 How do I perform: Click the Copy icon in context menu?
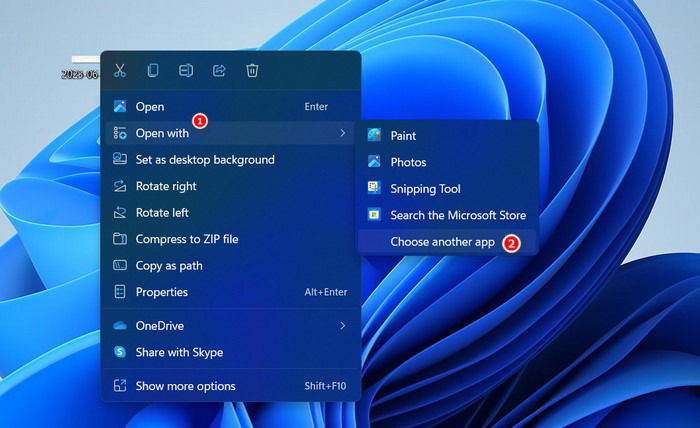pyautogui.click(x=153, y=71)
